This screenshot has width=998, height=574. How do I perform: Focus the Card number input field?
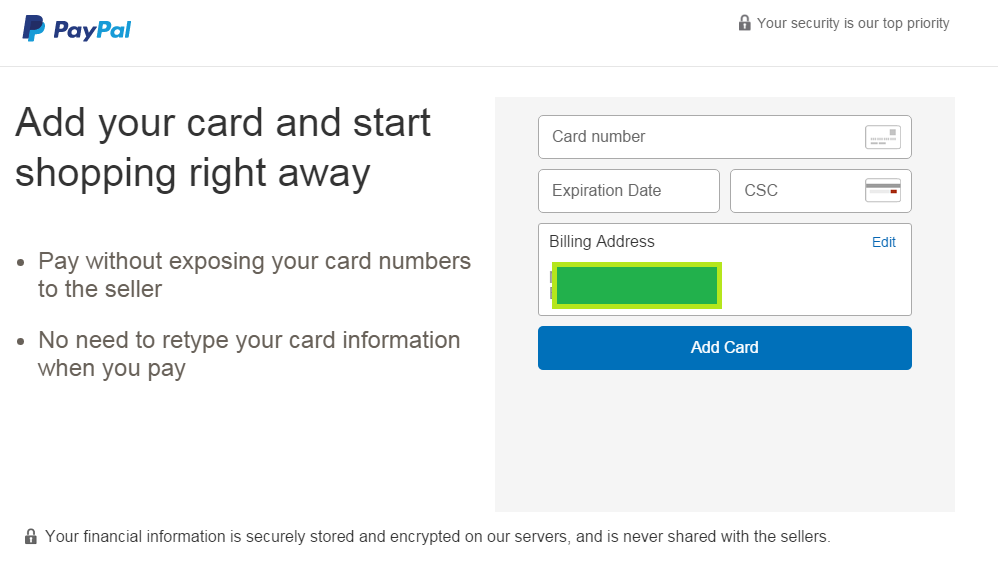point(724,137)
